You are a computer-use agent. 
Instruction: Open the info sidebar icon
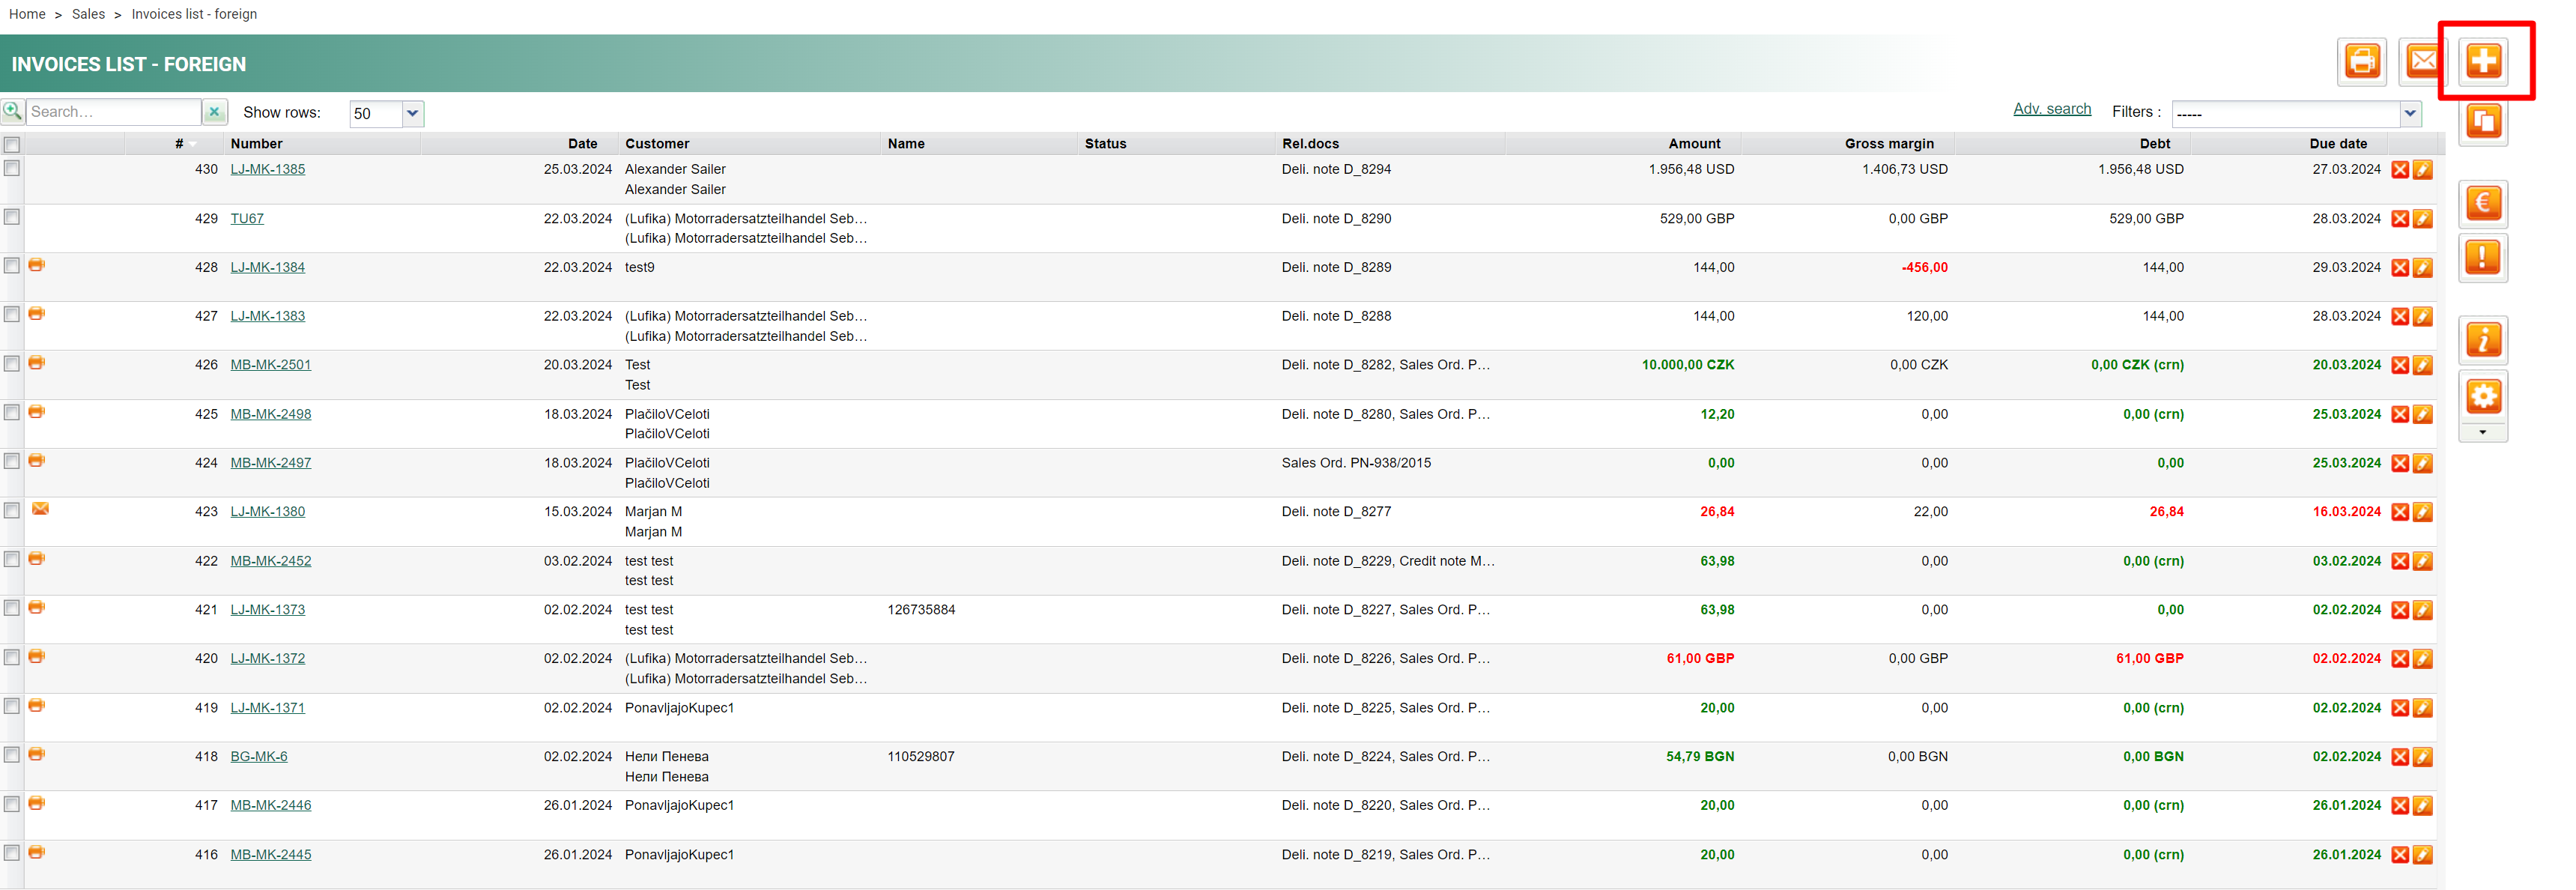pos(2483,340)
